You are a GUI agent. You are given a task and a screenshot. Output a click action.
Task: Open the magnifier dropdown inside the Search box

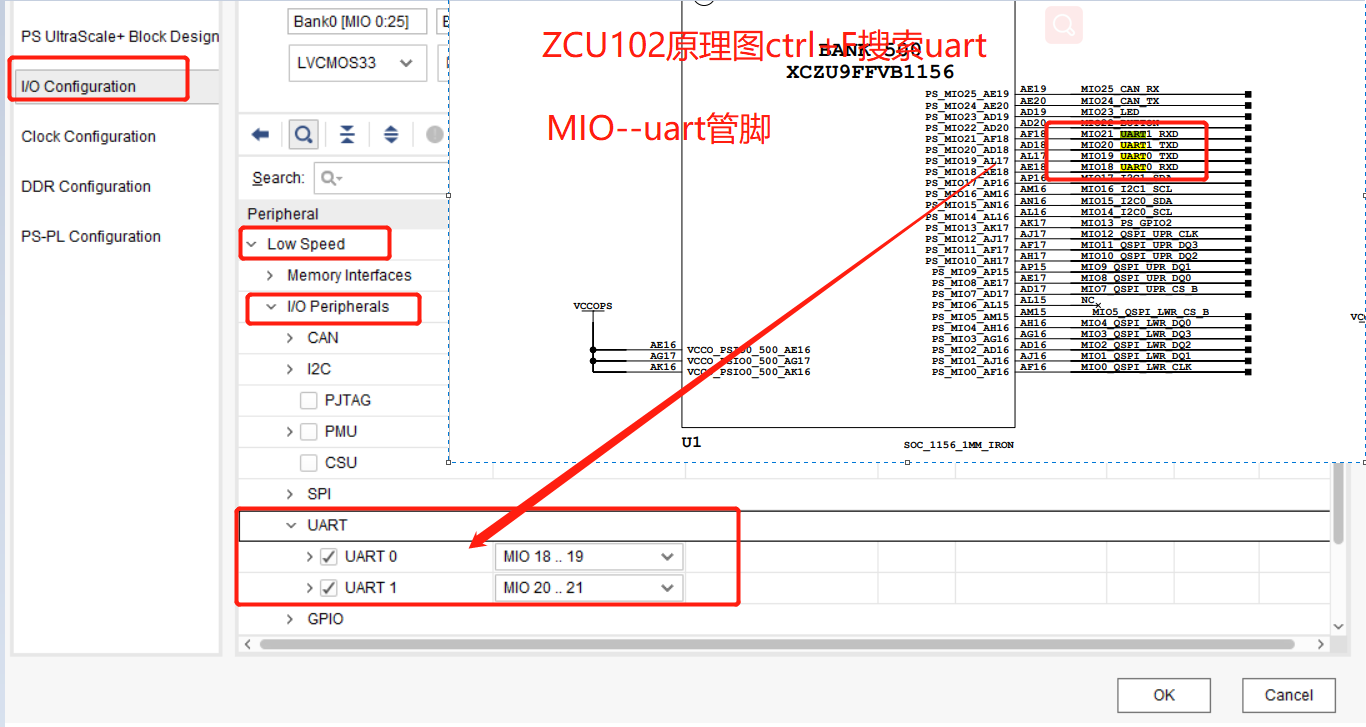[330, 178]
